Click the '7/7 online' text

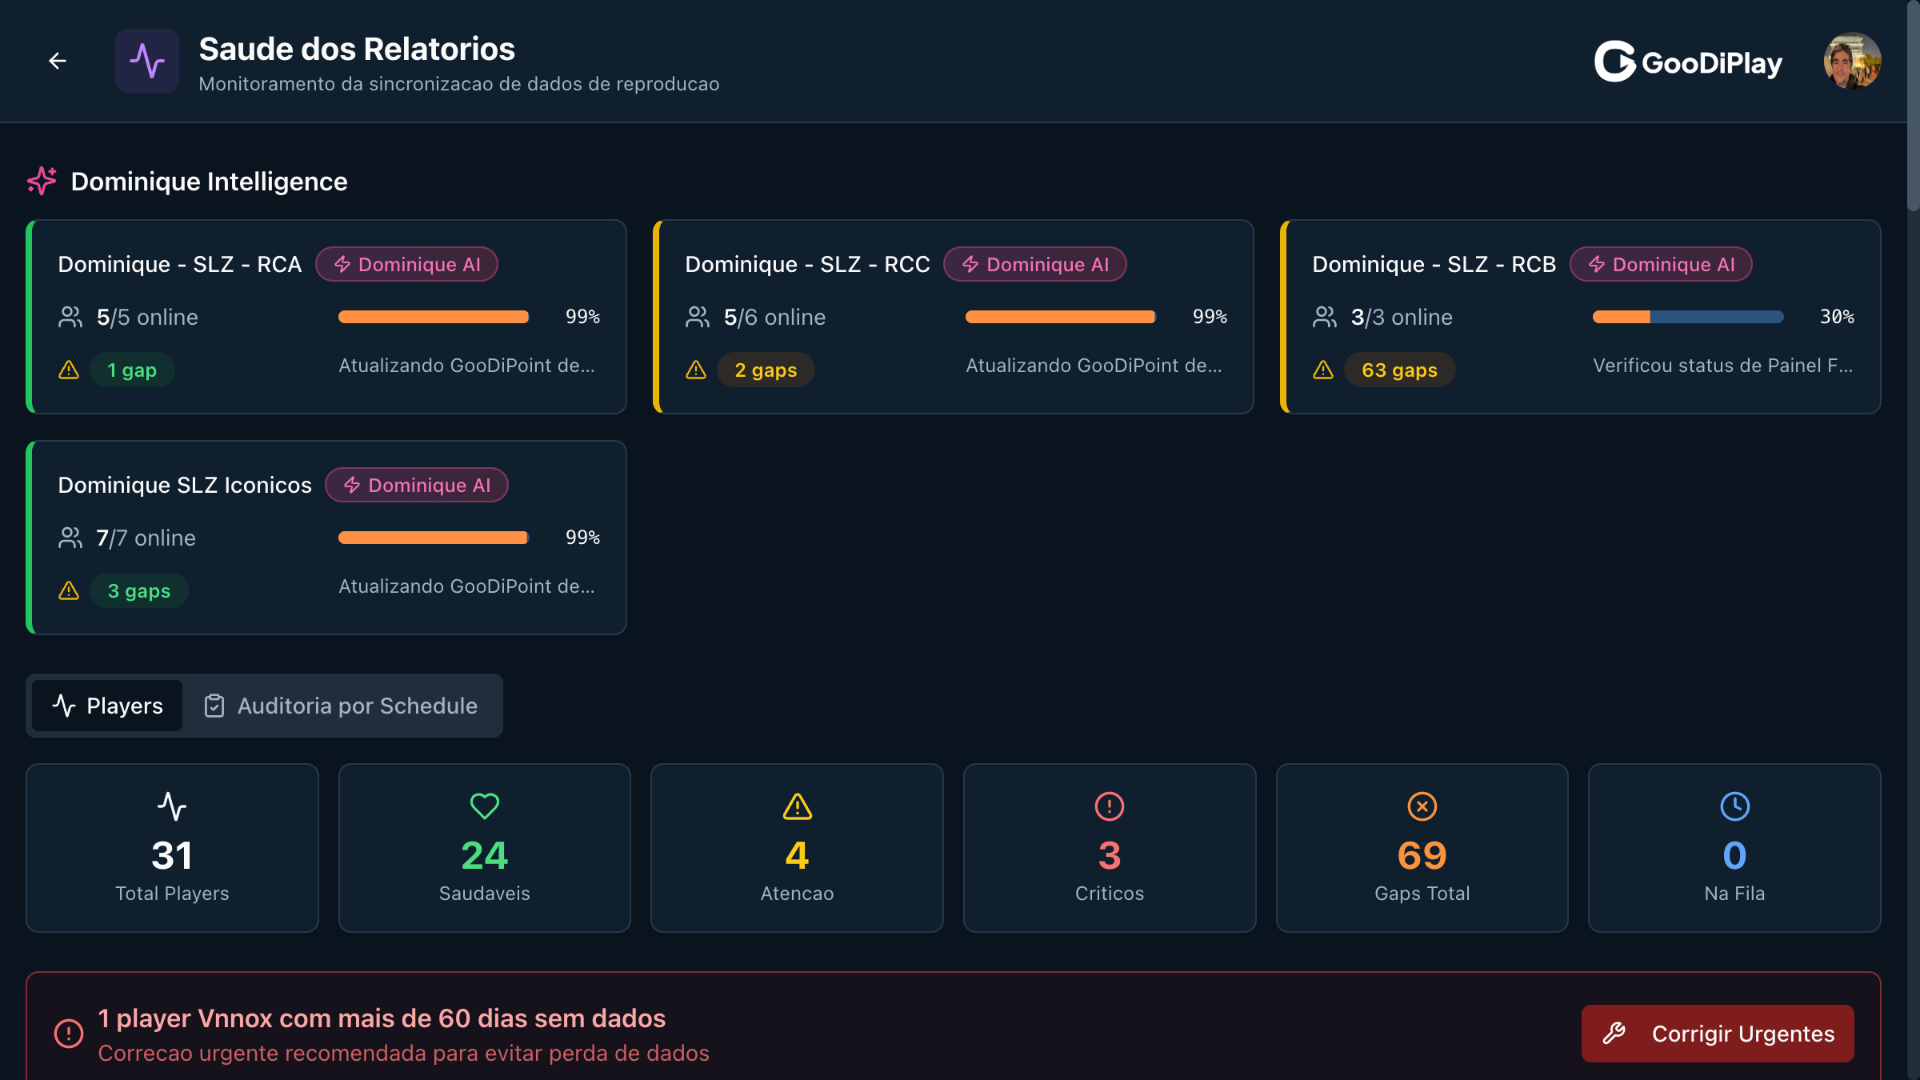click(146, 538)
